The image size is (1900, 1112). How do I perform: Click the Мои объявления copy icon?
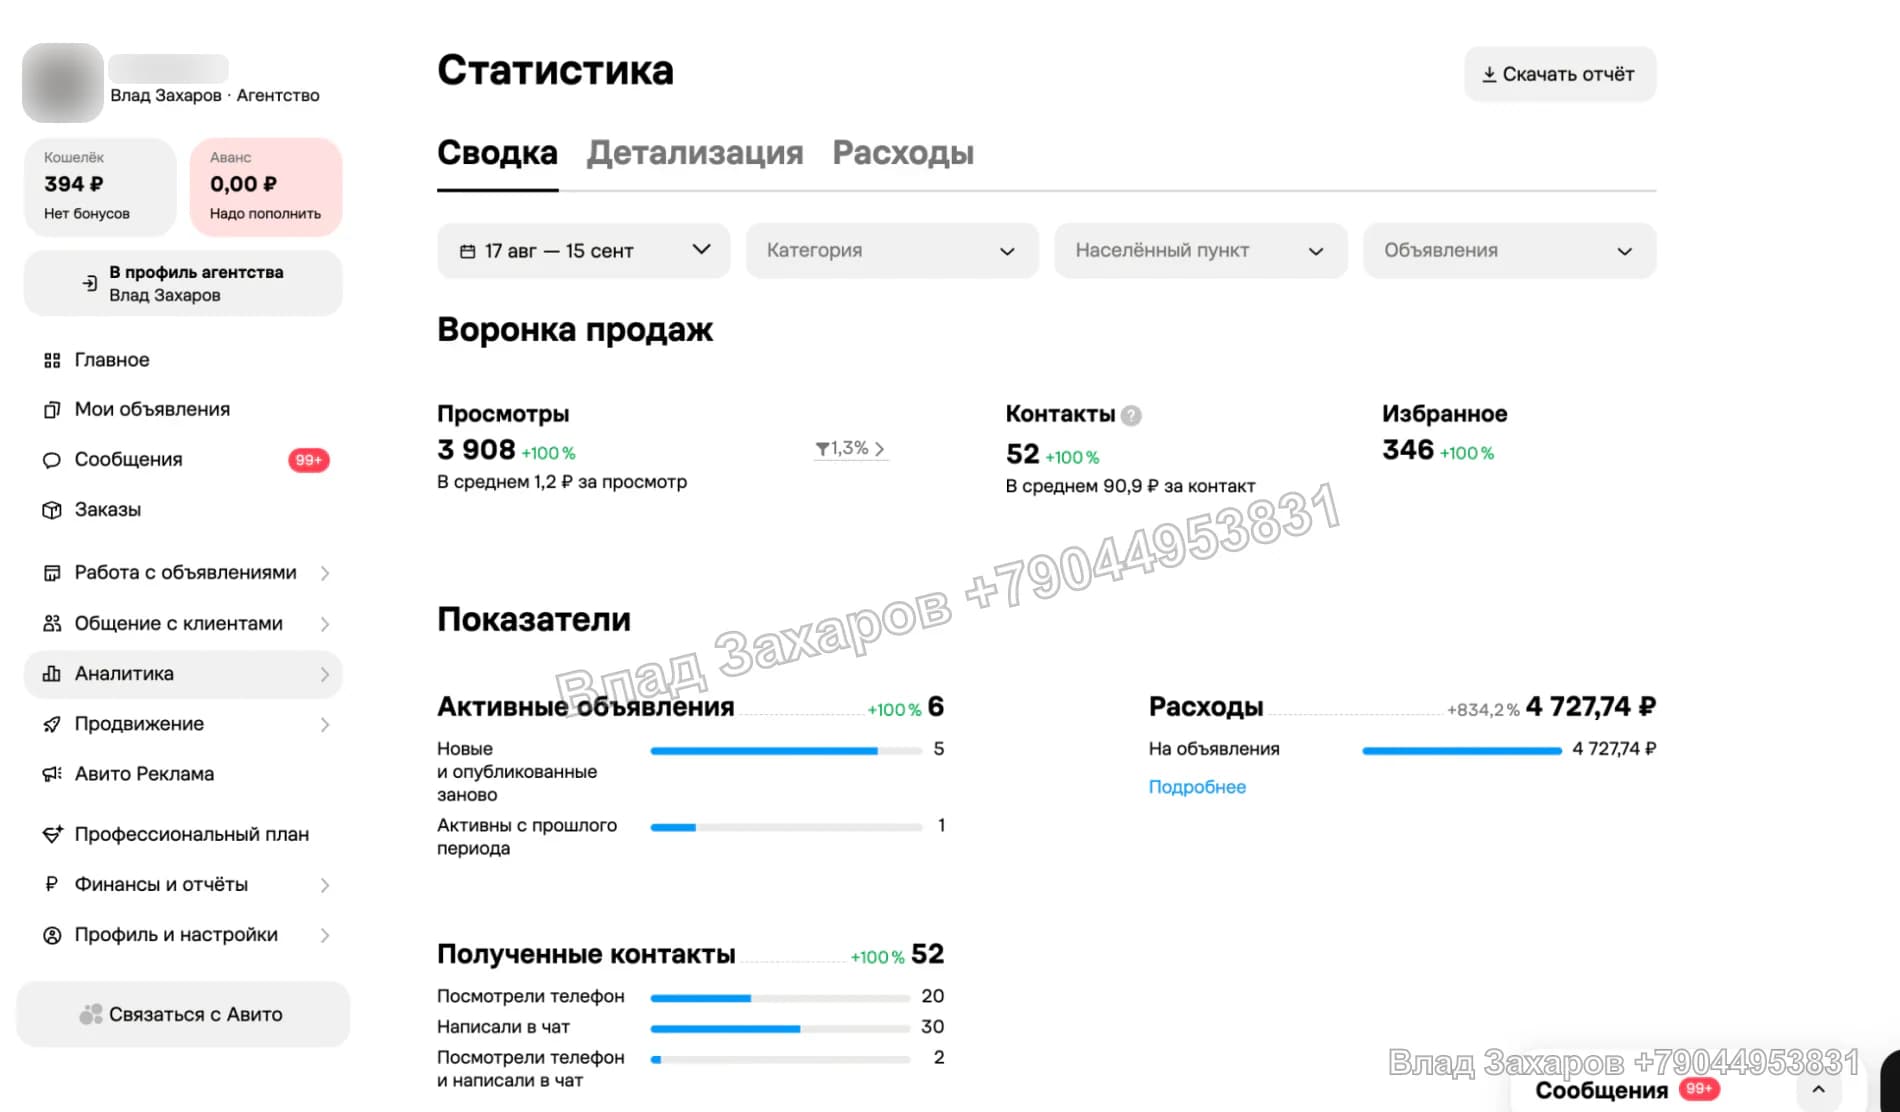pos(52,410)
